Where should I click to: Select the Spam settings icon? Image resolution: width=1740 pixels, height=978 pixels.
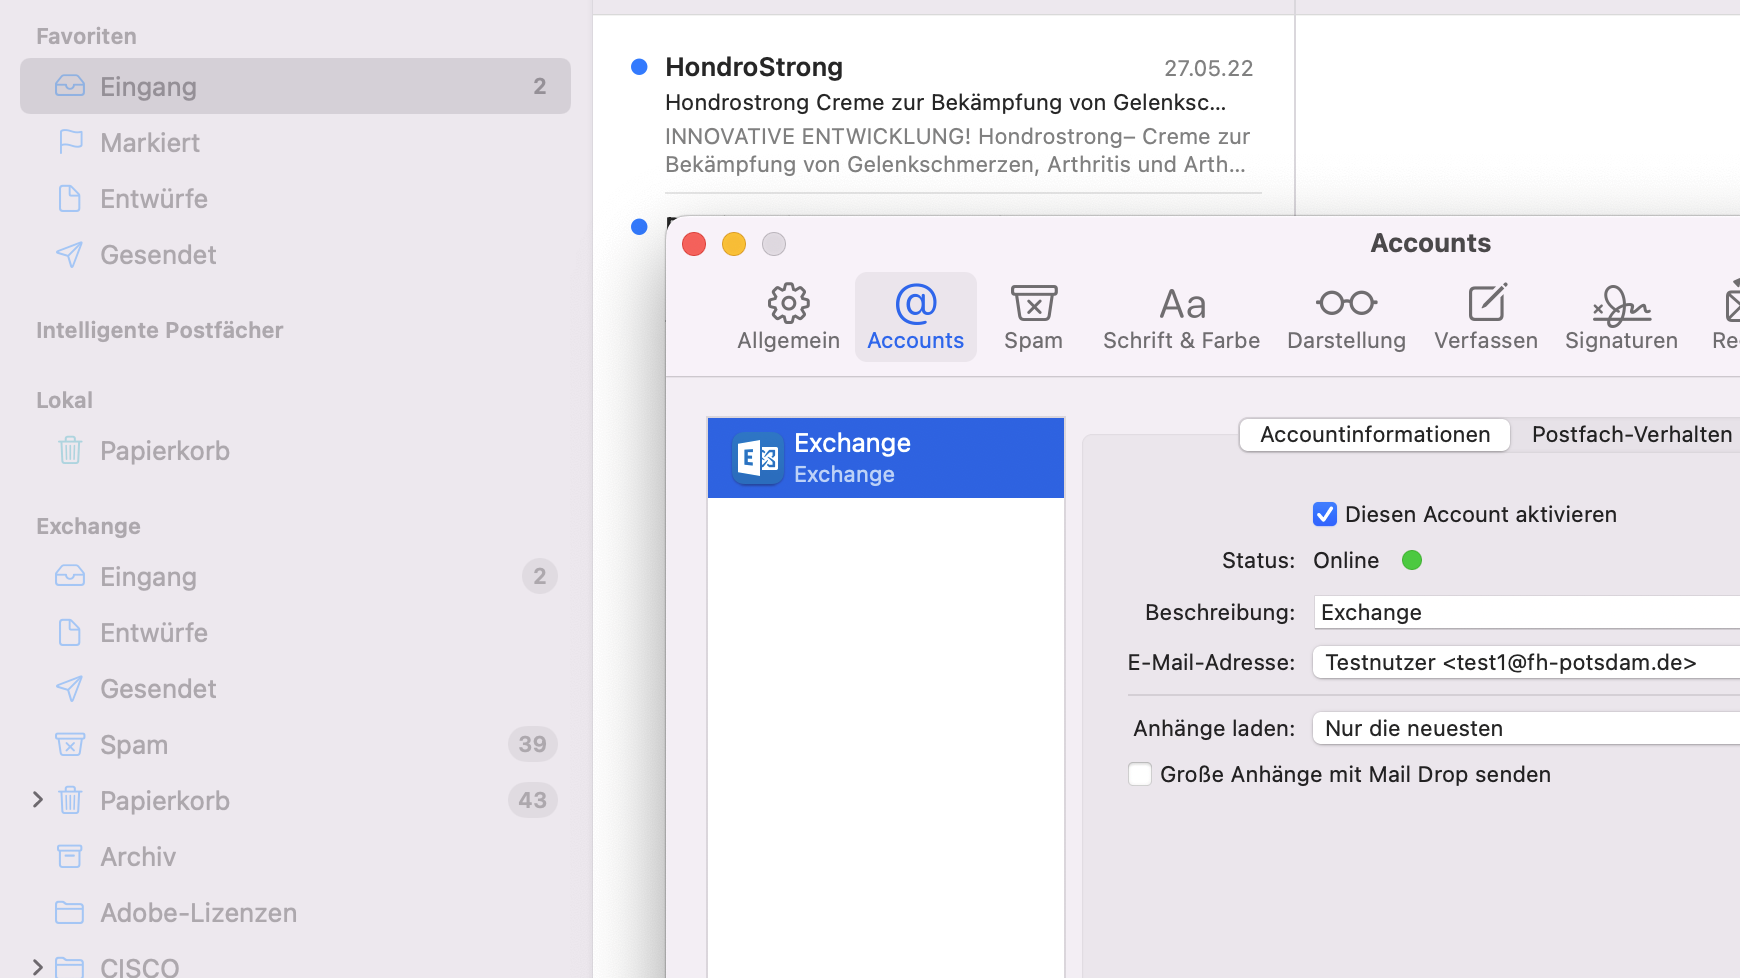click(x=1033, y=317)
